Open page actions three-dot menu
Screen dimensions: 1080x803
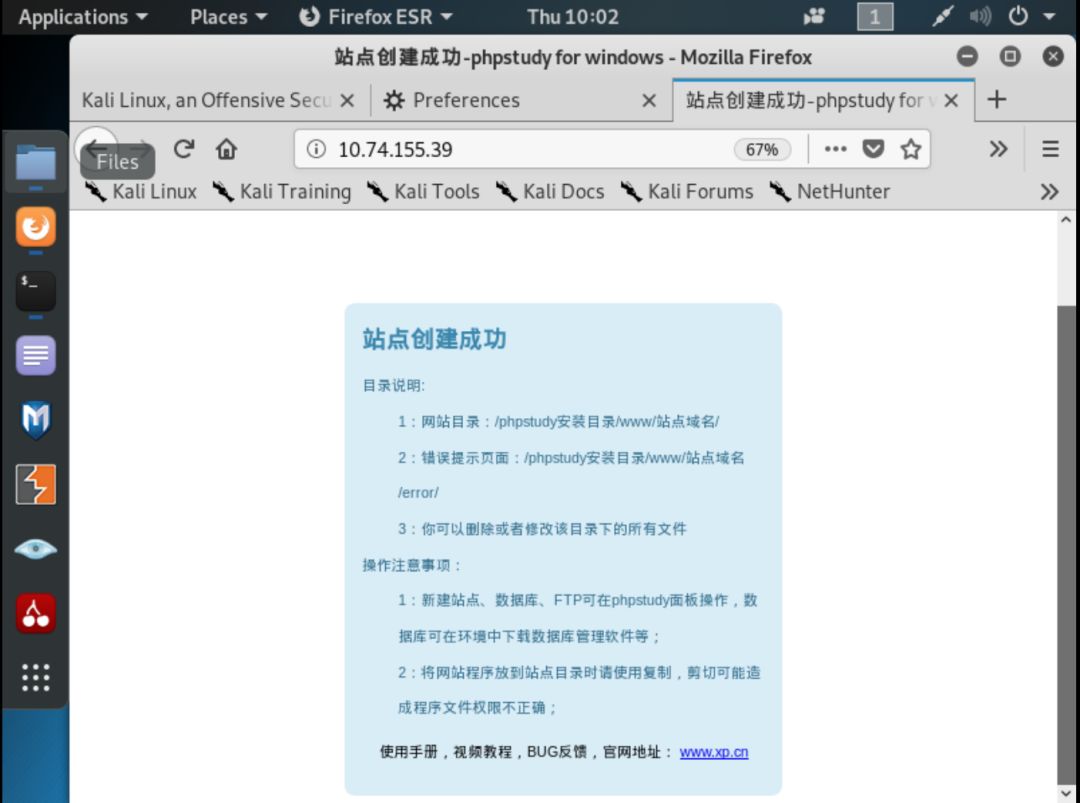(x=835, y=149)
